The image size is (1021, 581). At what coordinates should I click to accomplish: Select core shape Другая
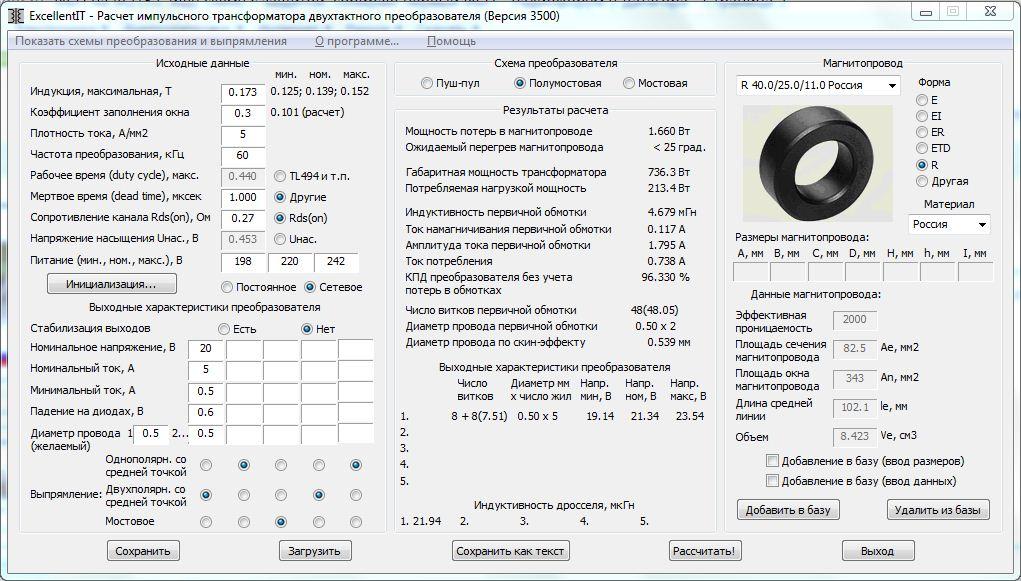[922, 181]
